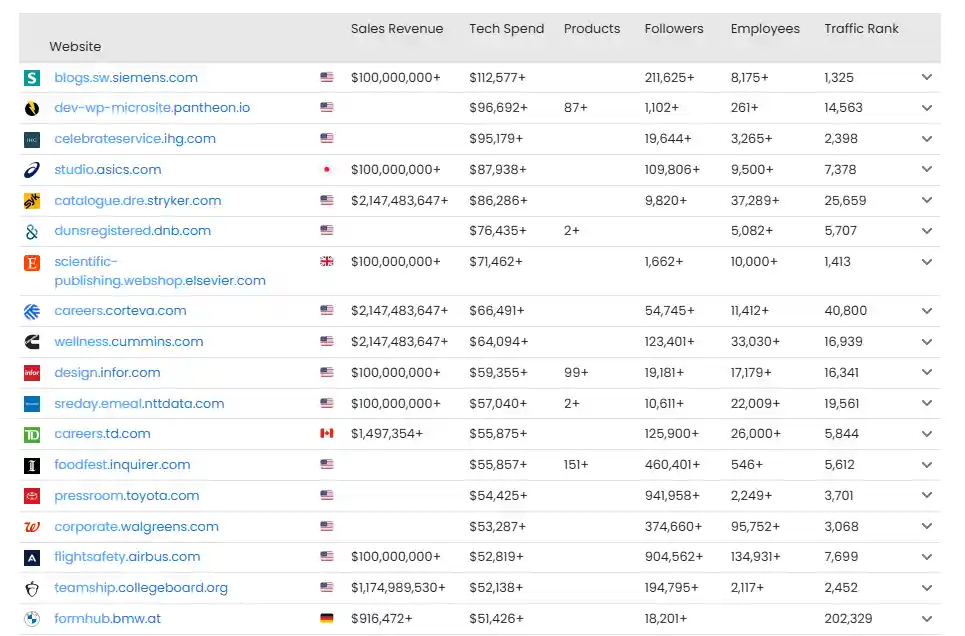The height and width of the screenshot is (636, 965).
Task: Click the BMW roundel icon
Action: [x=32, y=619]
